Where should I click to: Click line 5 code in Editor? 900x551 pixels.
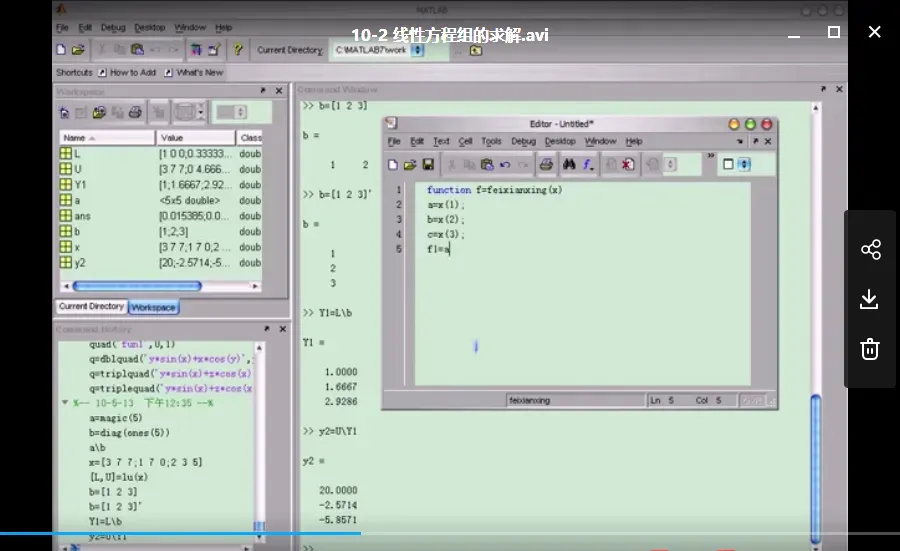coord(439,249)
